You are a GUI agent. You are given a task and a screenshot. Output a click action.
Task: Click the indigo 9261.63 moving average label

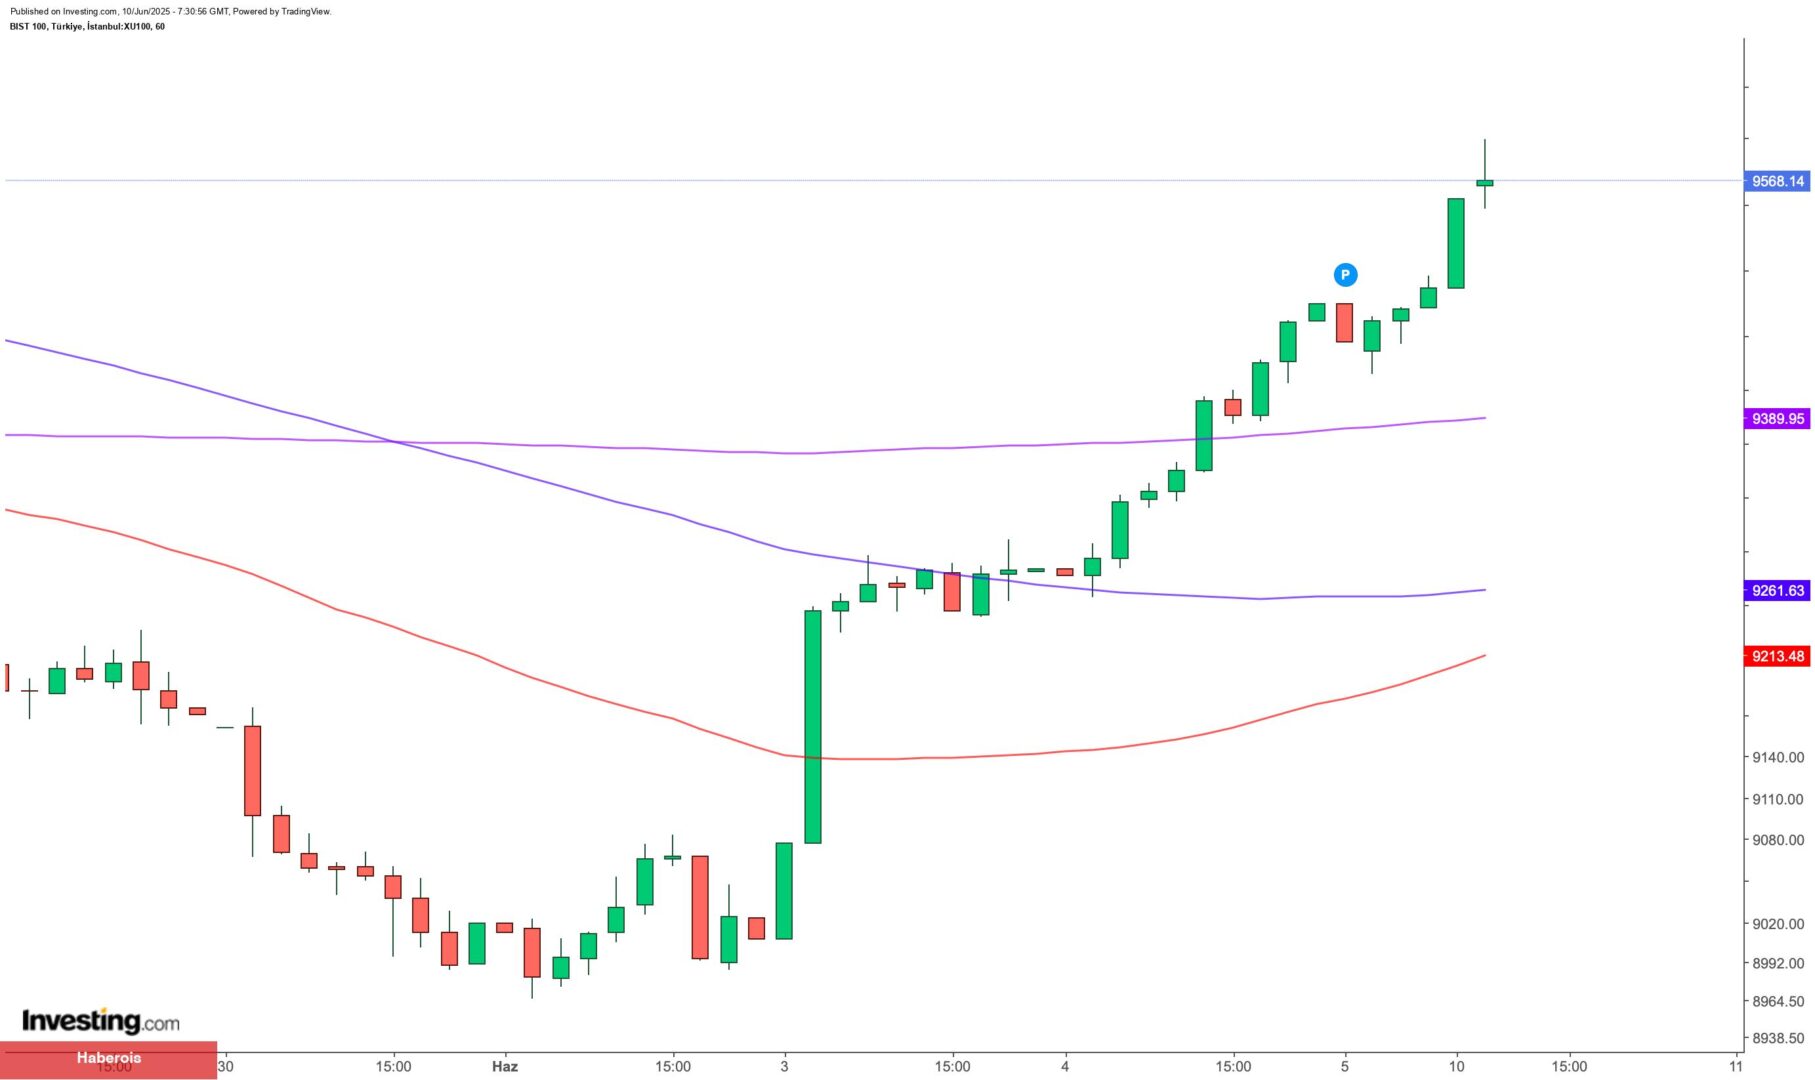click(1777, 591)
